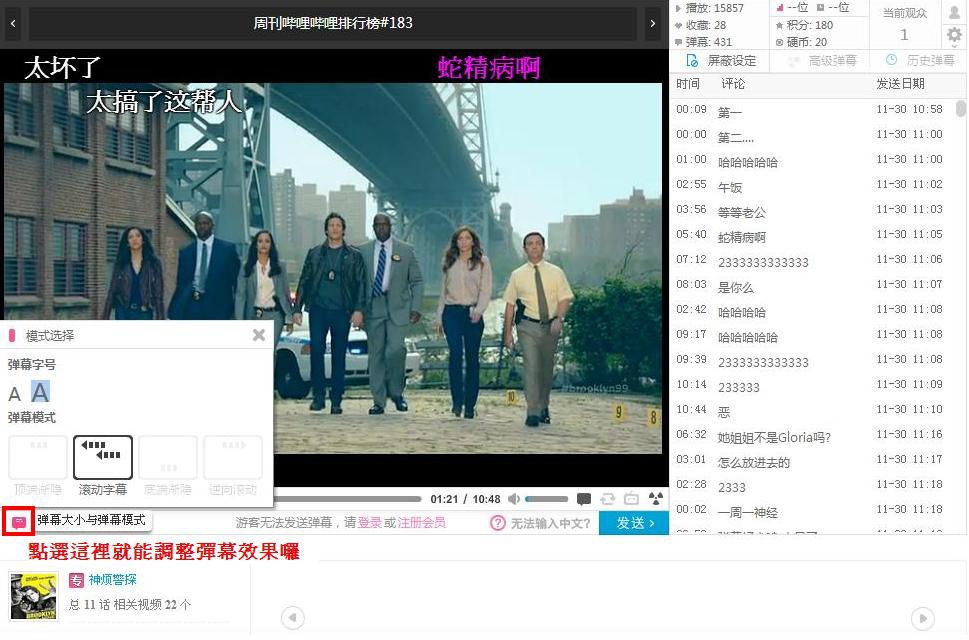
Task: Open the 神烦警探 cover thumbnail
Action: pyautogui.click(x=33, y=596)
